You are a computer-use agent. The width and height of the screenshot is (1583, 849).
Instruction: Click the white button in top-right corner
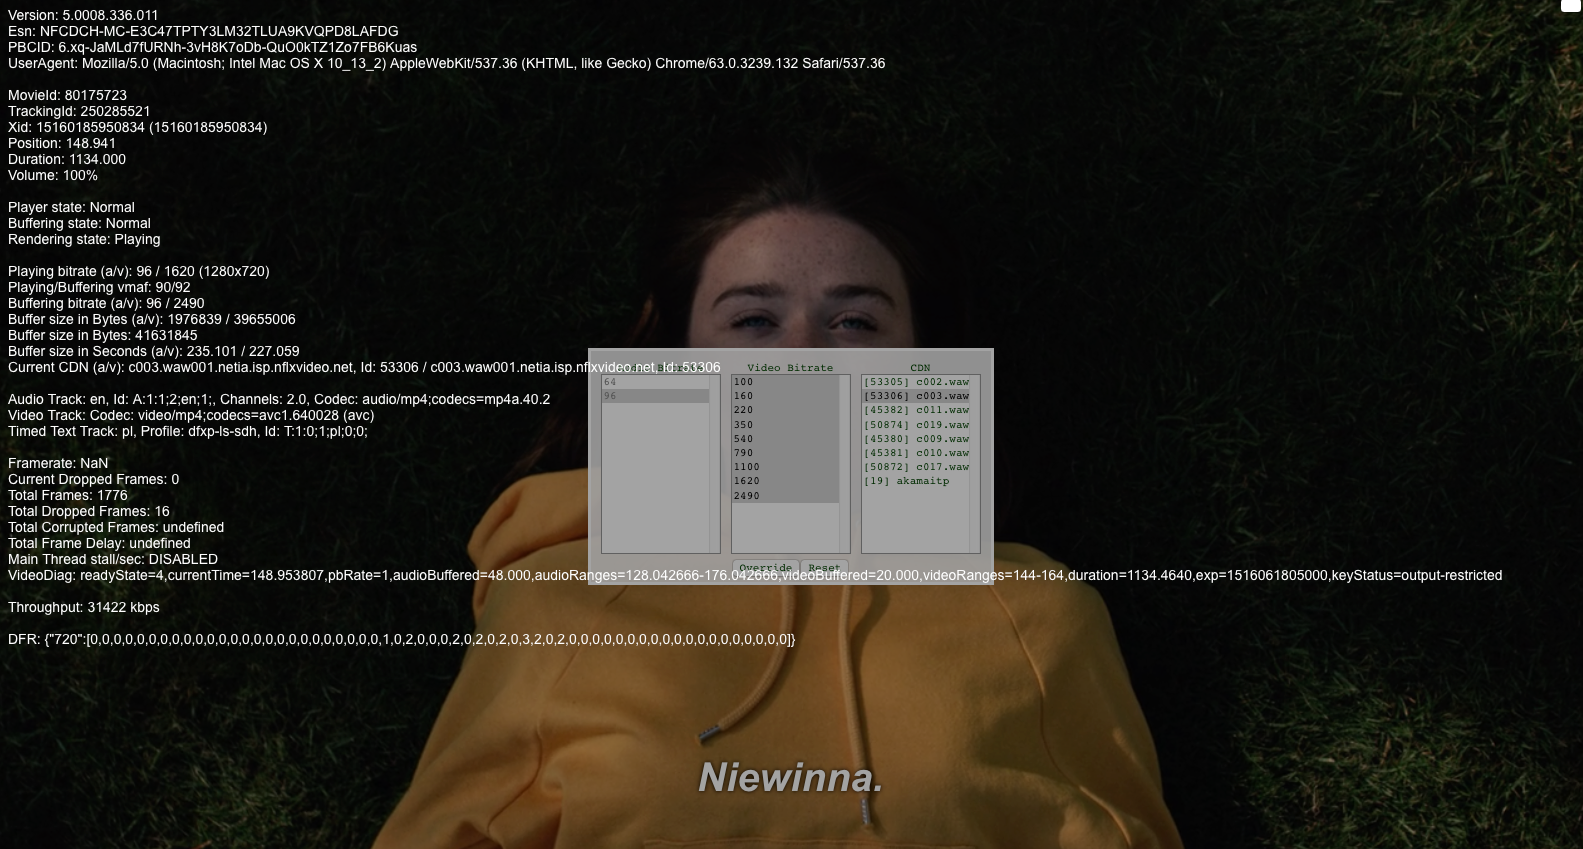click(x=1571, y=5)
